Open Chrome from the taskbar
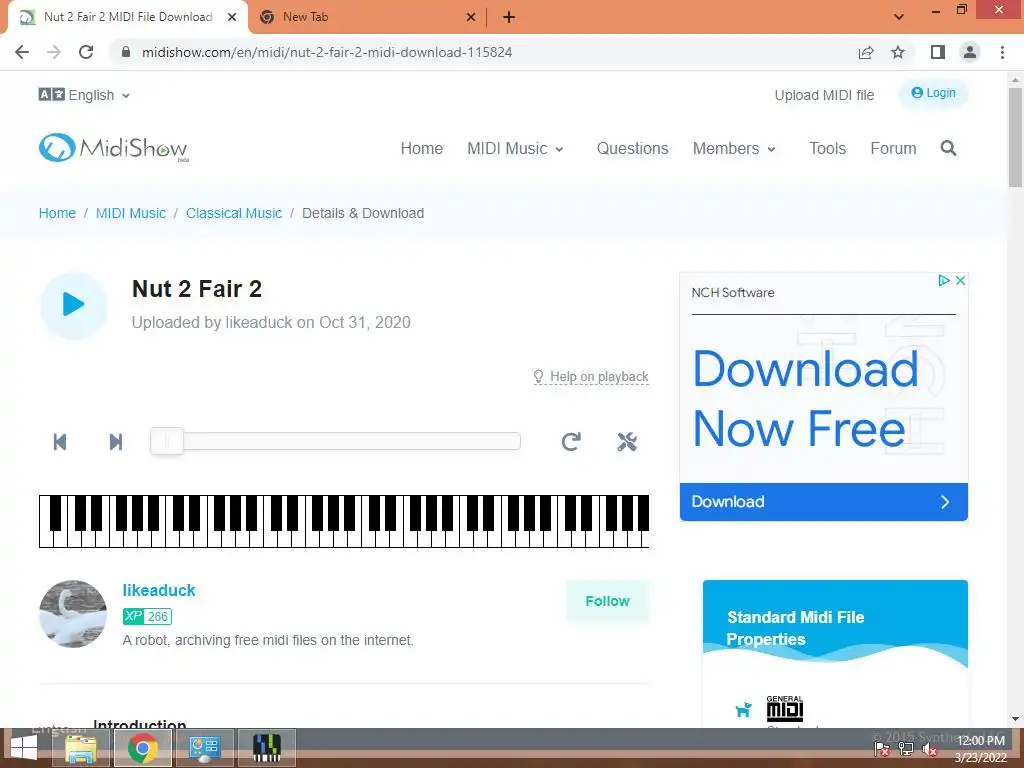1024x768 pixels. tap(142, 748)
